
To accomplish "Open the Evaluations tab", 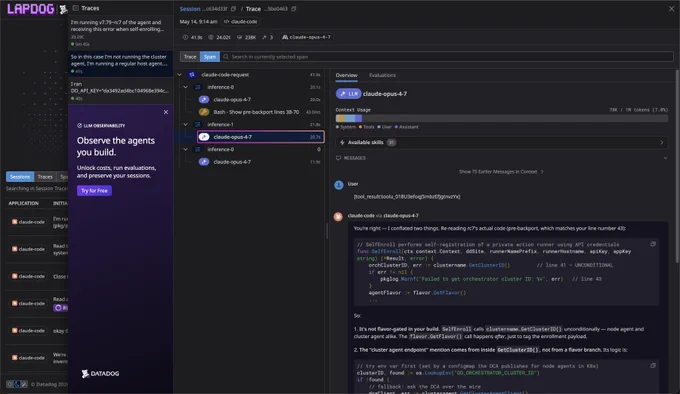I will pos(382,75).
